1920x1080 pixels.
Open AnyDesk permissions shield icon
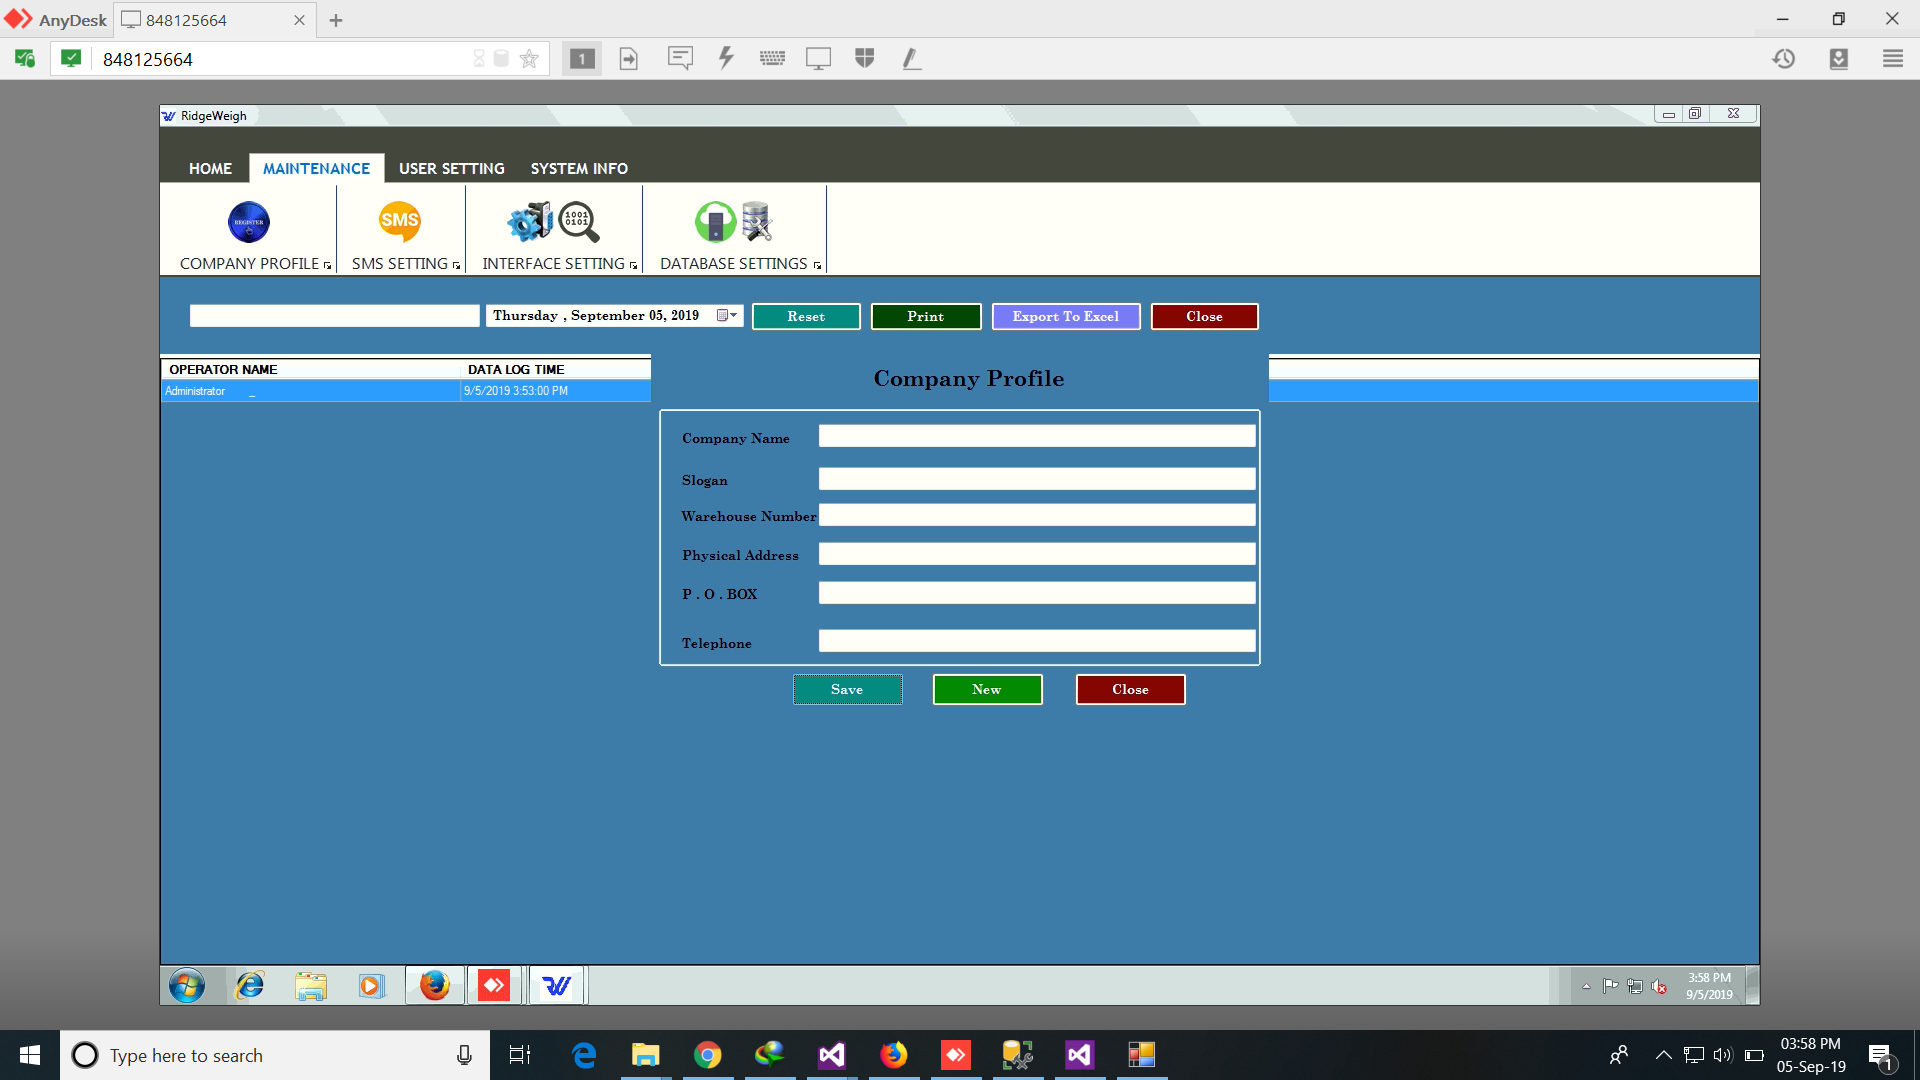(864, 58)
